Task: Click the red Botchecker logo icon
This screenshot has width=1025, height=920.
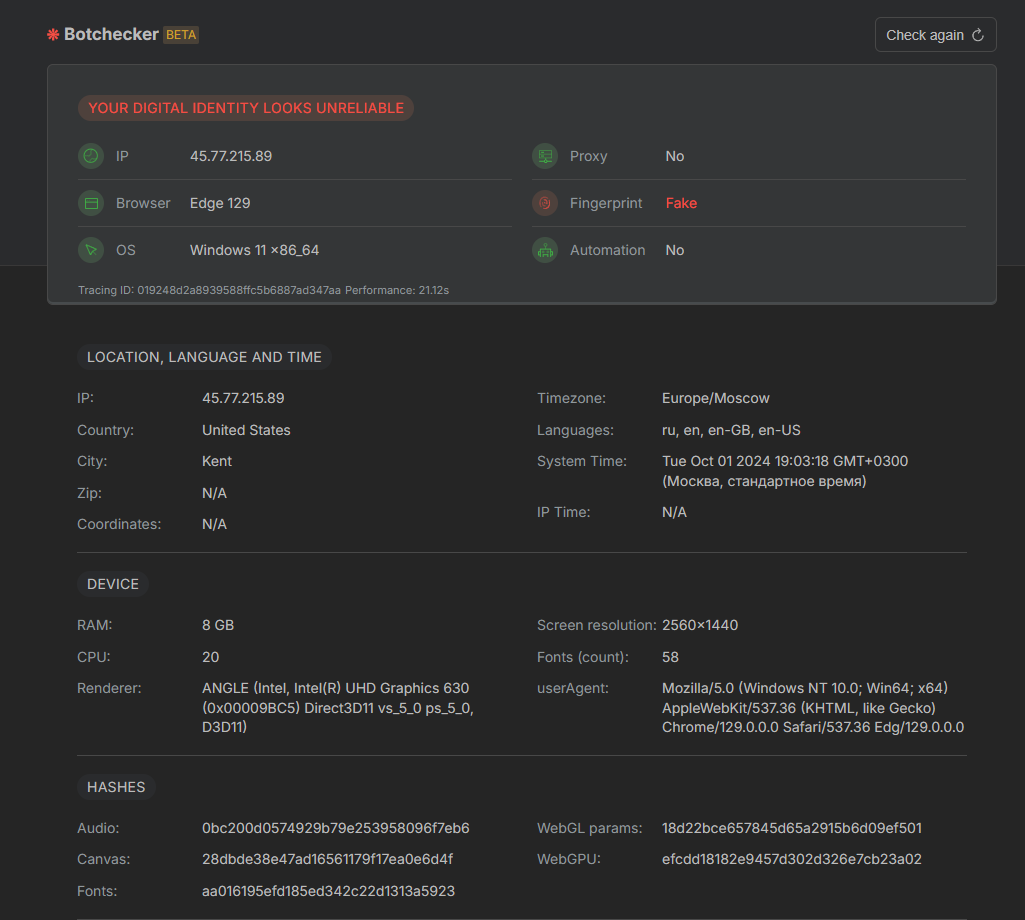Action: coord(53,35)
